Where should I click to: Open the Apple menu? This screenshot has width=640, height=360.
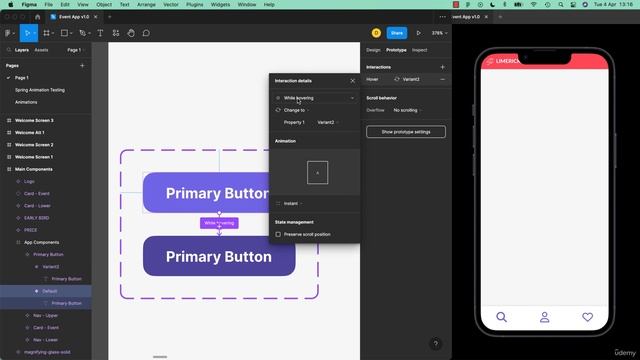tap(11, 4)
